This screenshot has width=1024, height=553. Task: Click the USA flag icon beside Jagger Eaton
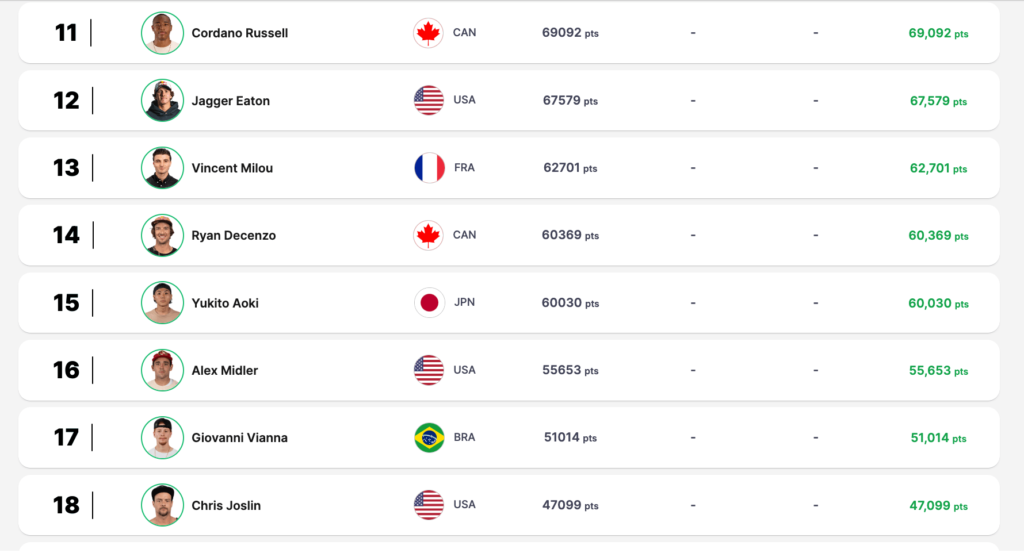pyautogui.click(x=429, y=100)
